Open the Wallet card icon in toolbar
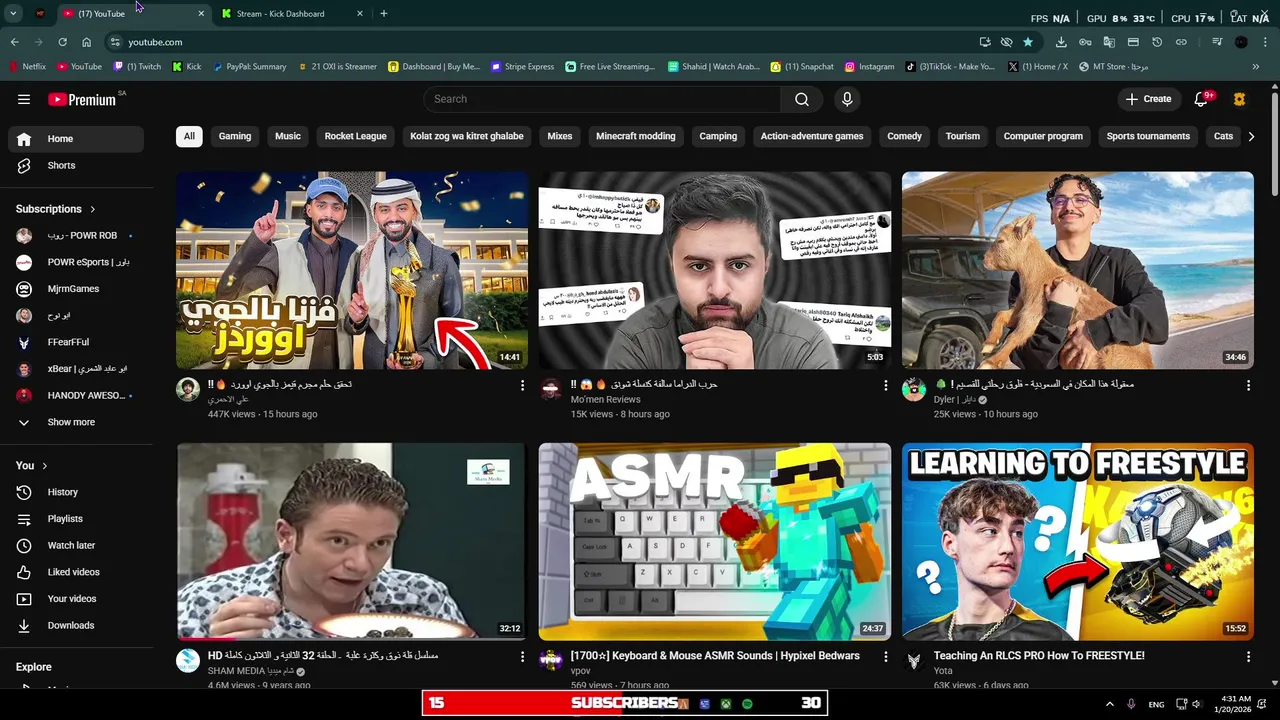This screenshot has height=720, width=1280. click(1133, 42)
